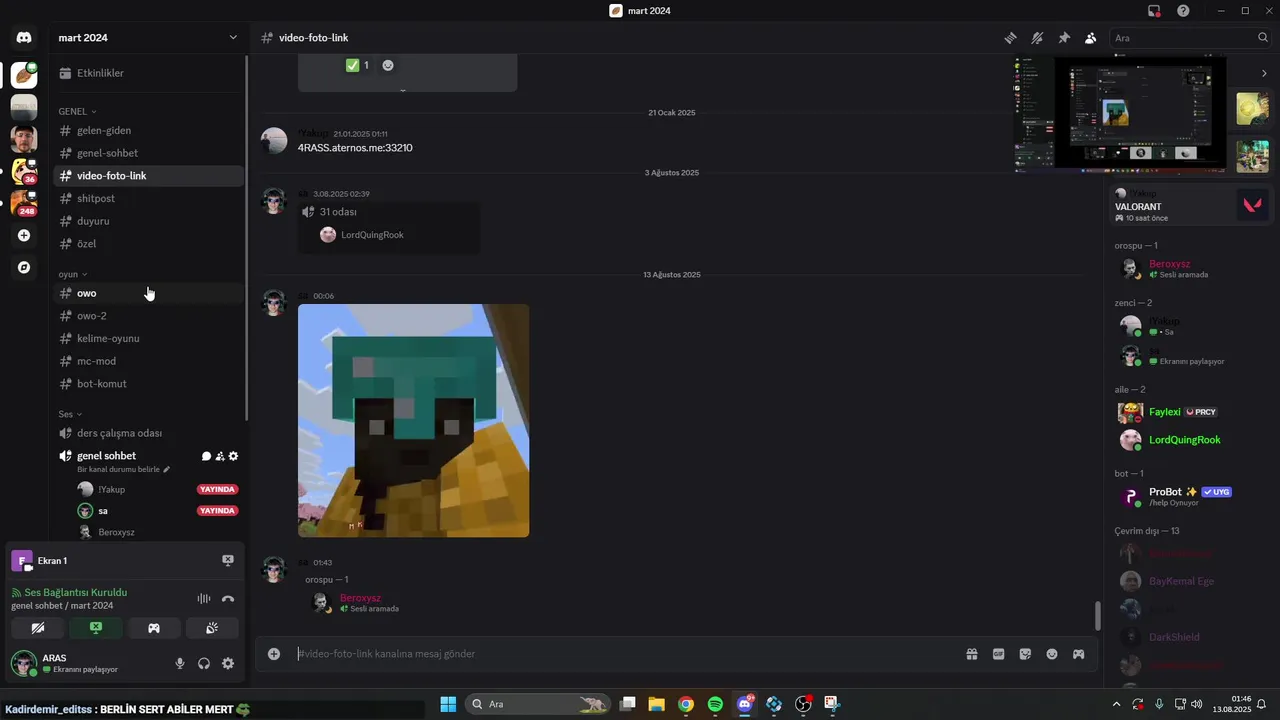1280x720 pixels.
Task: Open Discord direct messages home icon
Action: (24, 38)
